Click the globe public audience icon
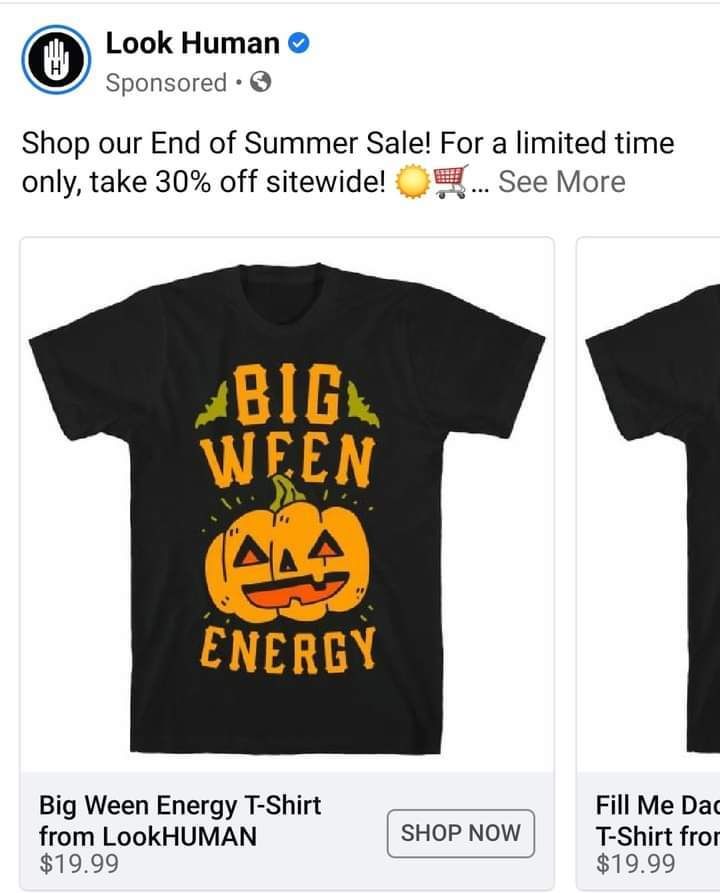This screenshot has width=720, height=893. 260,83
